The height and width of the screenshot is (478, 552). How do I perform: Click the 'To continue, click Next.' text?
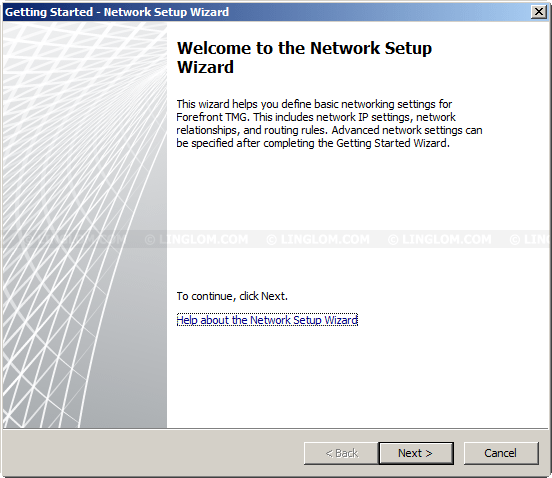[232, 296]
